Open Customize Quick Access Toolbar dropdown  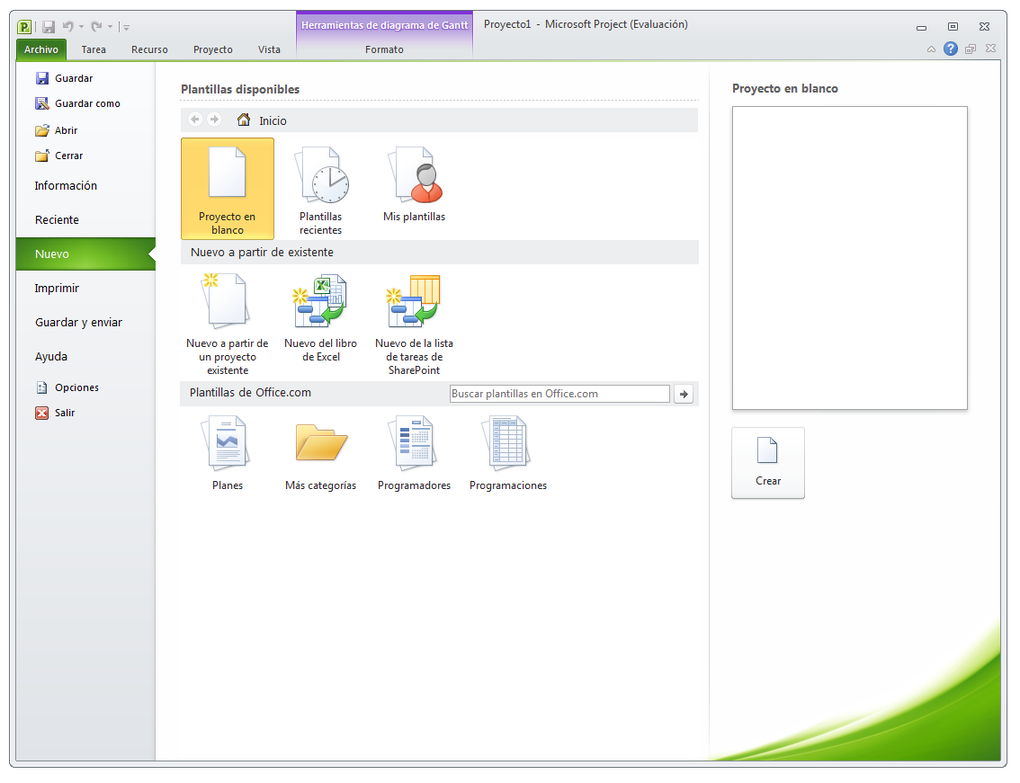[x=126, y=27]
